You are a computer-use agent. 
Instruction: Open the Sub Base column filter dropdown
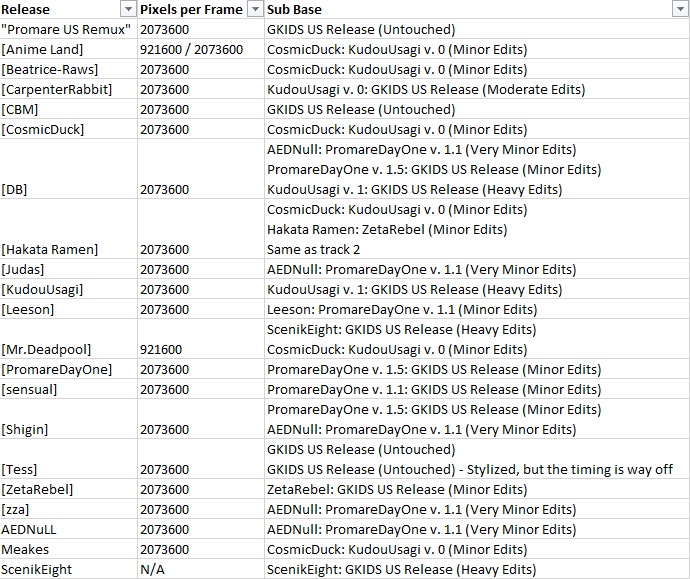click(679, 9)
